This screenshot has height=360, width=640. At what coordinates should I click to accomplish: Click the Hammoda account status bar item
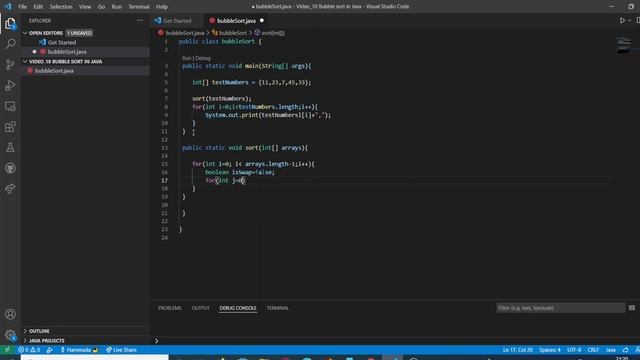pos(79,350)
